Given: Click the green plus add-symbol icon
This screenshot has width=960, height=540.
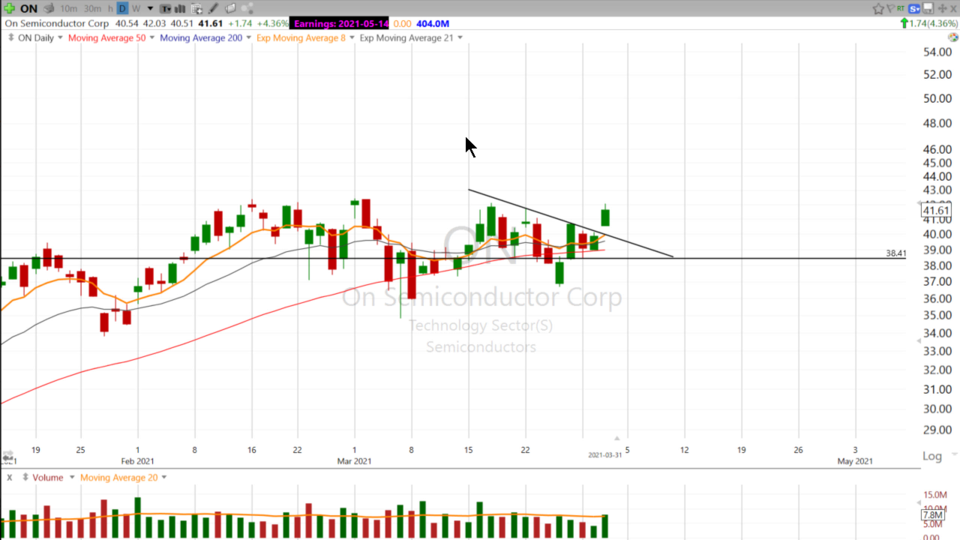Looking at the screenshot, I should tap(9, 9).
